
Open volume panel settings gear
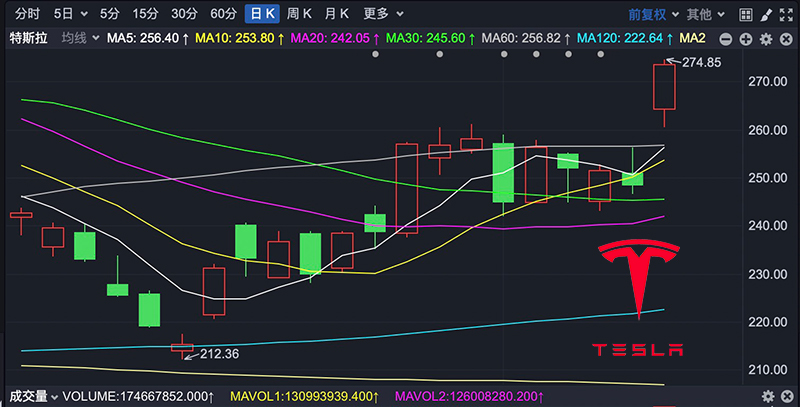(768, 396)
